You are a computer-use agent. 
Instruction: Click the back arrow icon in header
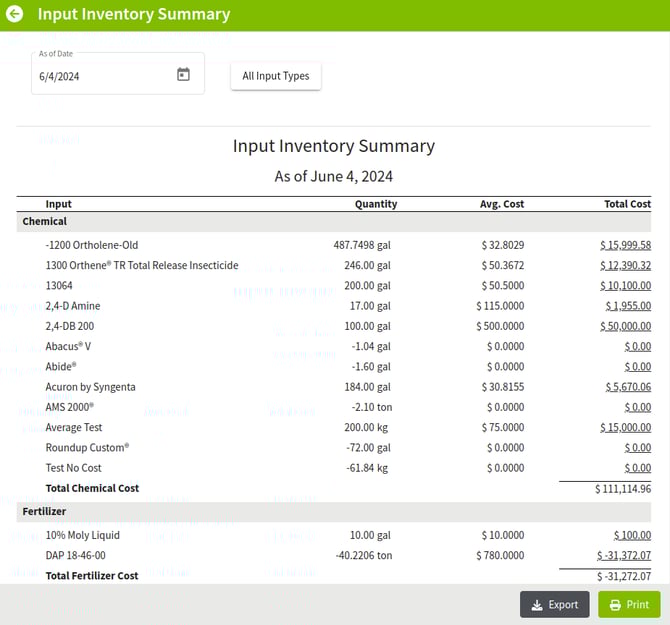(15, 15)
